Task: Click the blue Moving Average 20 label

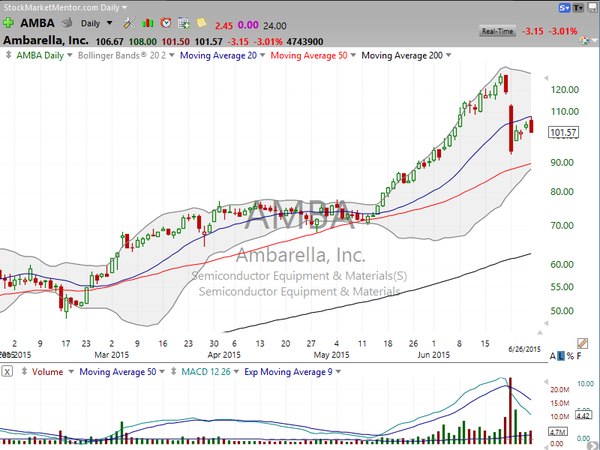Action: [x=218, y=55]
